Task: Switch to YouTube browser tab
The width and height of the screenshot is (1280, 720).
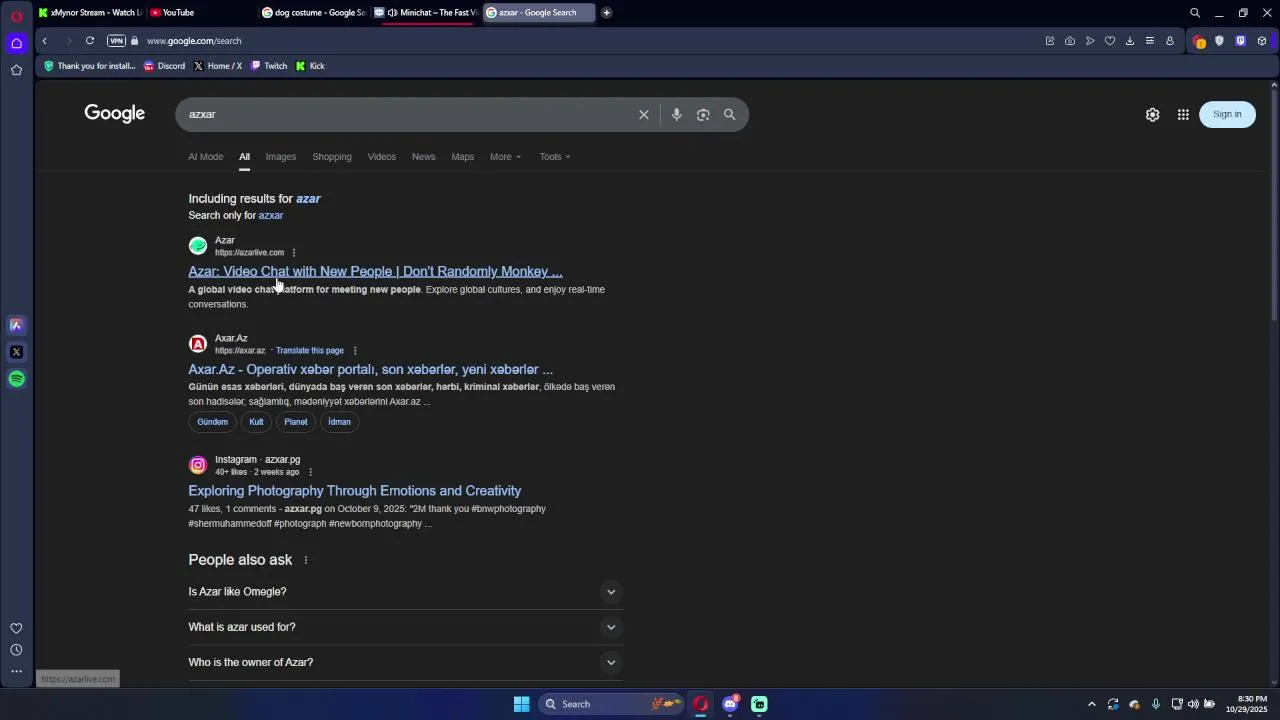Action: [200, 13]
